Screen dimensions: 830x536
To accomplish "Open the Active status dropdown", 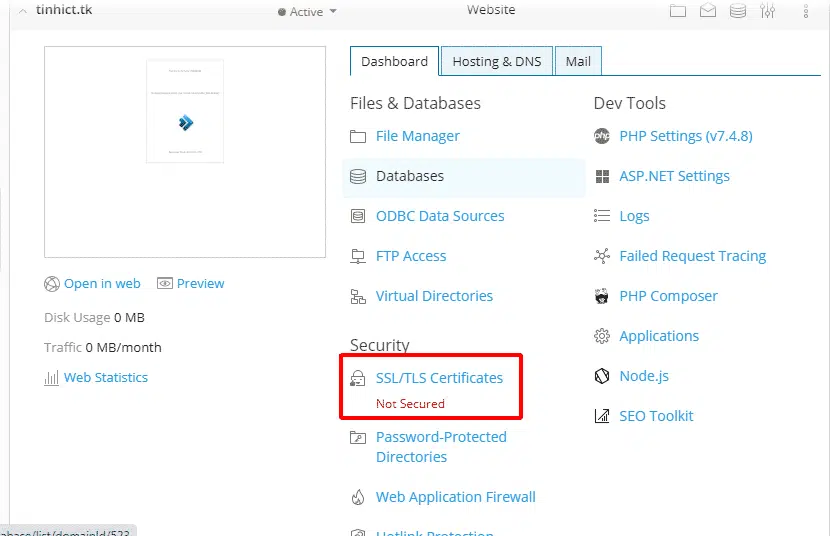I will click(x=307, y=12).
